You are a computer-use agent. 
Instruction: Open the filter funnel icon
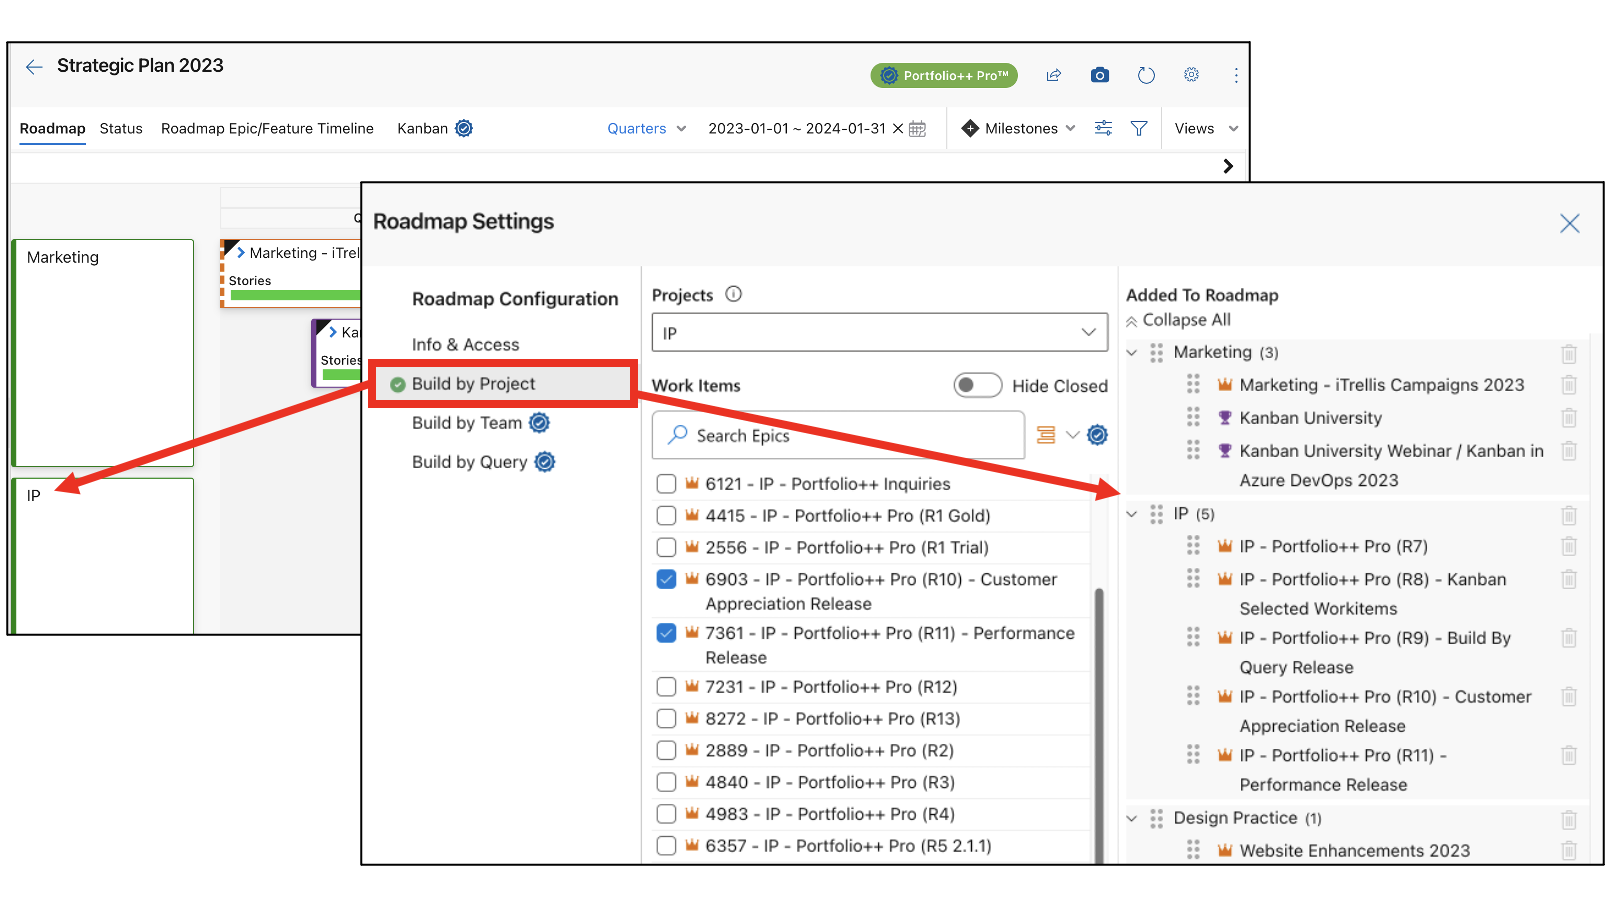point(1138,128)
